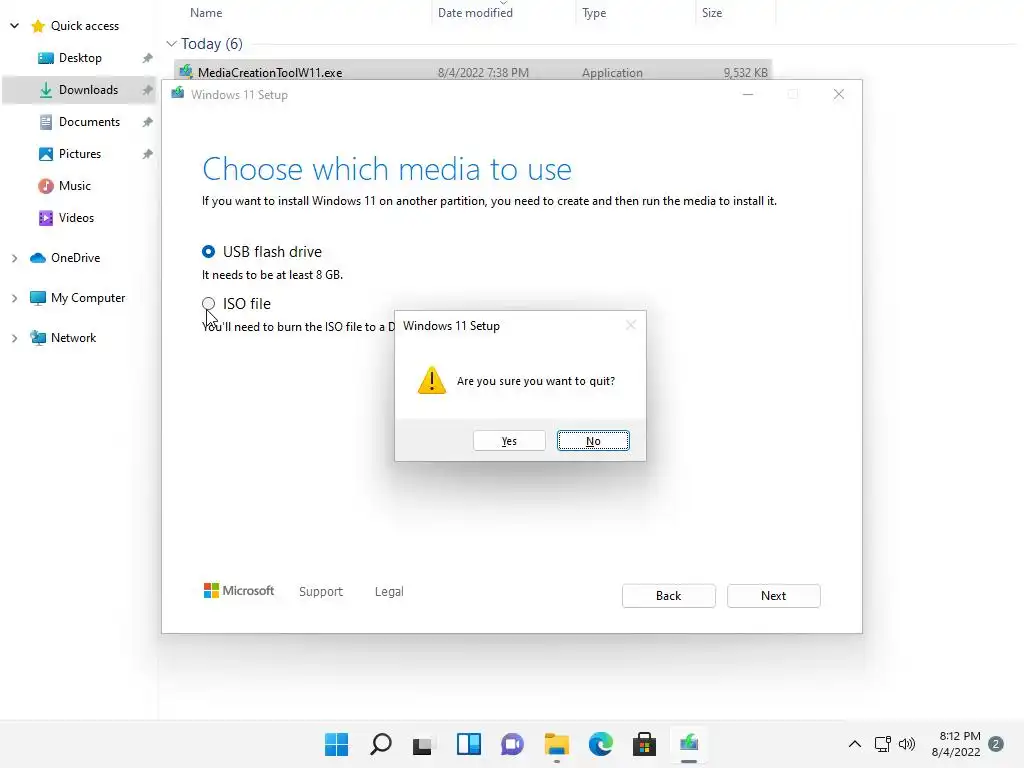The height and width of the screenshot is (768, 1024).
Task: Unpin Desktop using its pin icon
Action: (x=148, y=58)
